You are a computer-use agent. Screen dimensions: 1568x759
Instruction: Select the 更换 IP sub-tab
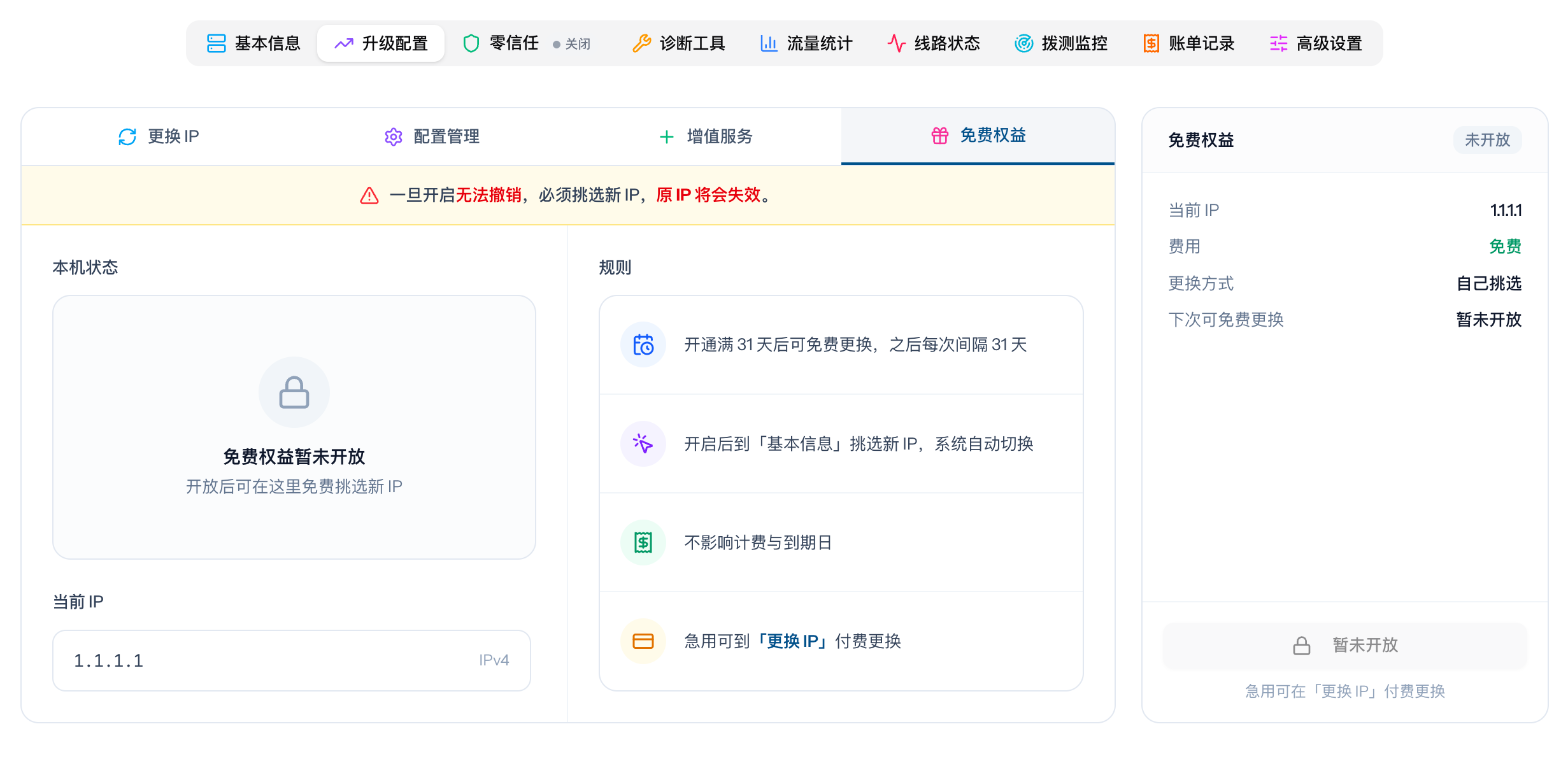158,136
